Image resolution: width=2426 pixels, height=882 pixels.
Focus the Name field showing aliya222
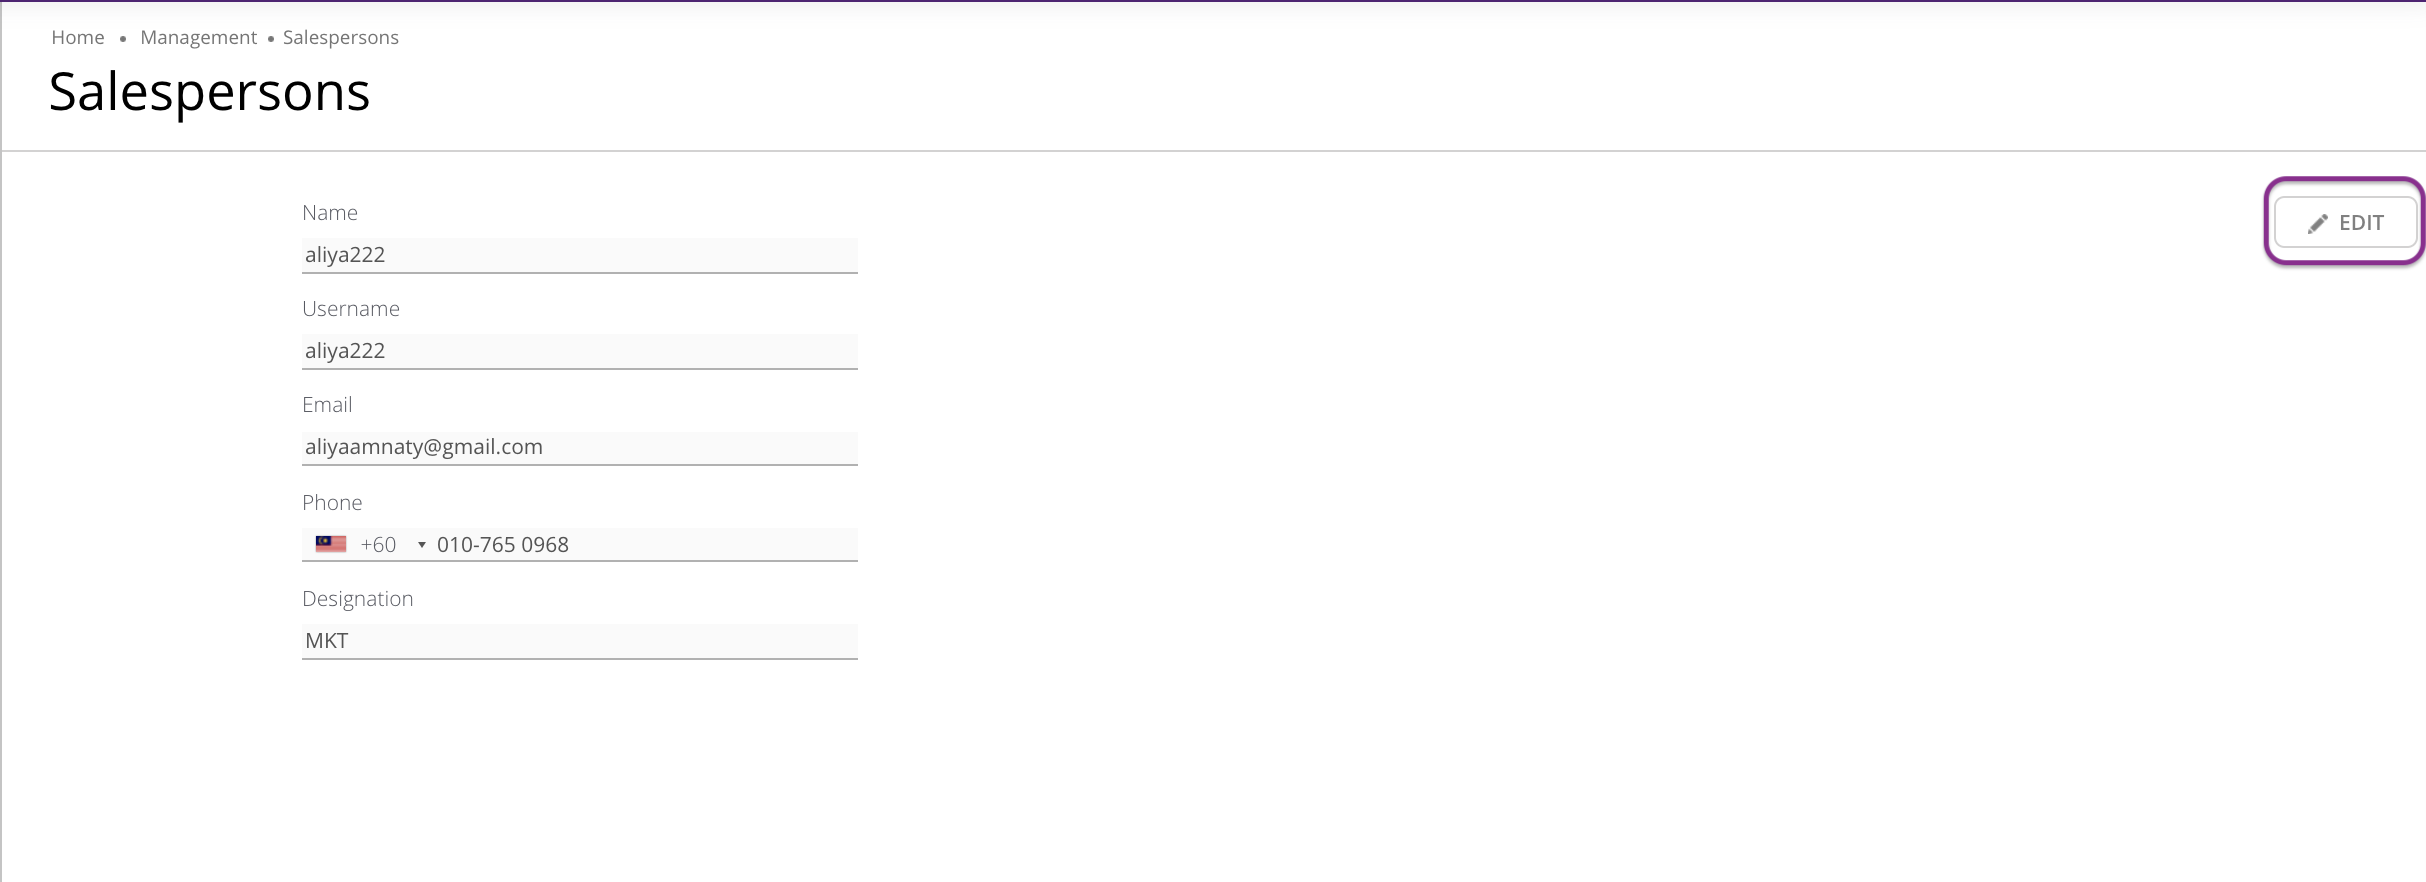click(579, 255)
